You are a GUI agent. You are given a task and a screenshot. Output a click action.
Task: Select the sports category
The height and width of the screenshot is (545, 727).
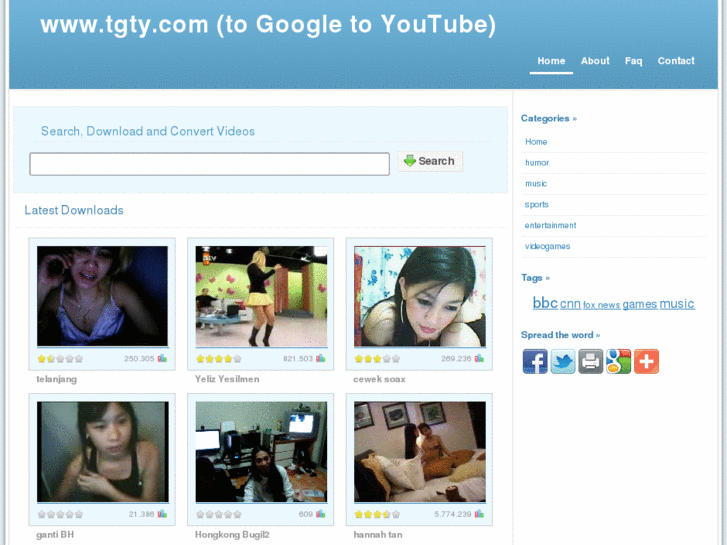point(536,205)
